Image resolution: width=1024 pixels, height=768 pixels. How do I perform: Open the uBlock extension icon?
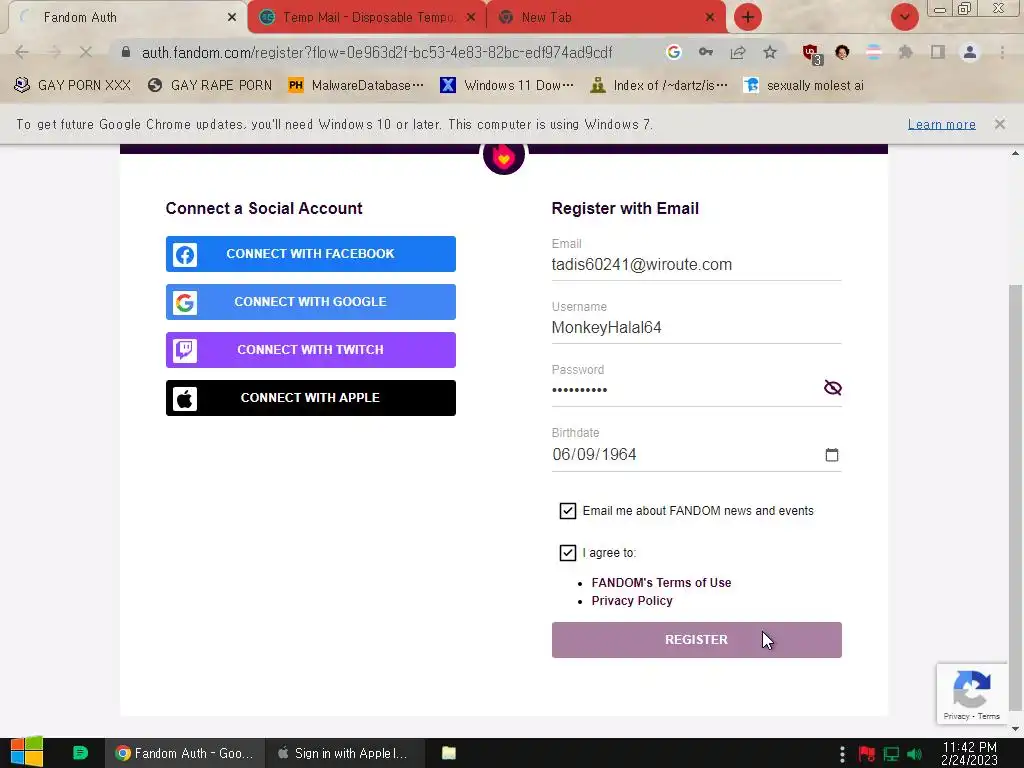tap(812, 54)
